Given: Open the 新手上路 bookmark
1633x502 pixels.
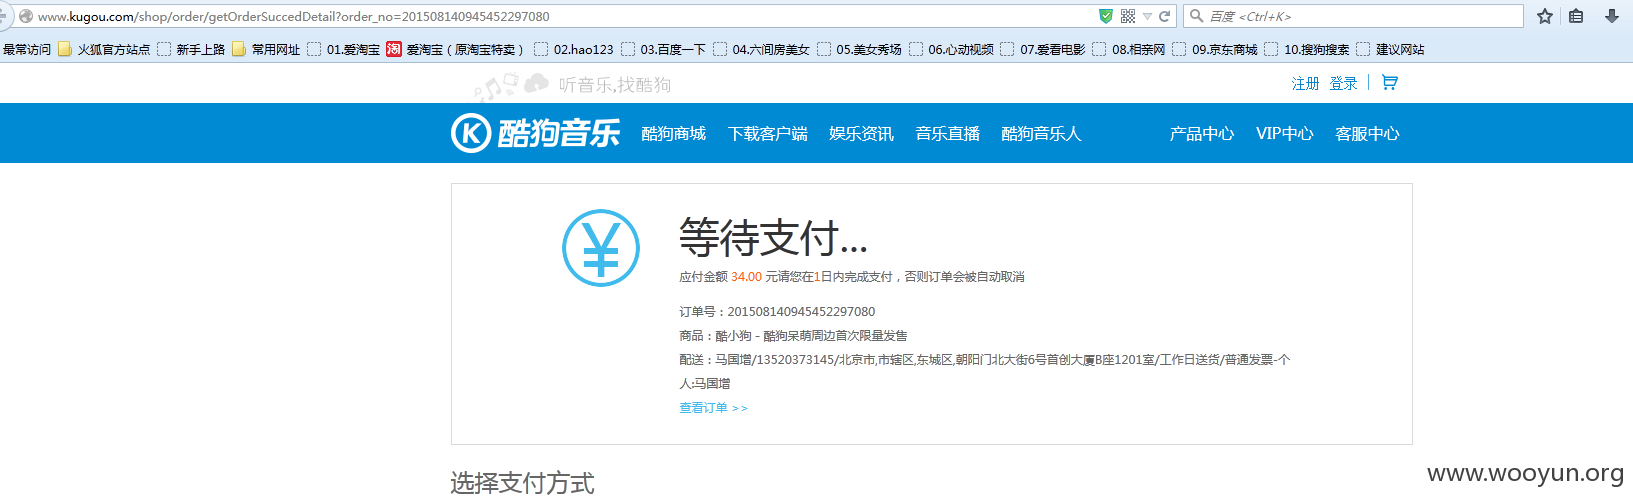Looking at the screenshot, I should 191,49.
